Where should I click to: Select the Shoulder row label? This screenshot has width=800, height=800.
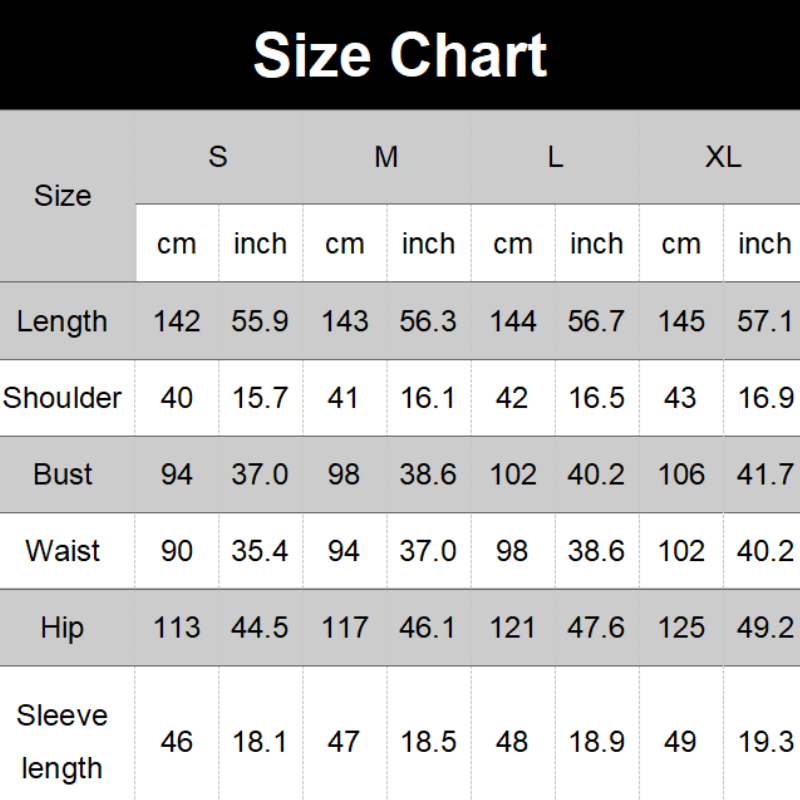click(63, 397)
